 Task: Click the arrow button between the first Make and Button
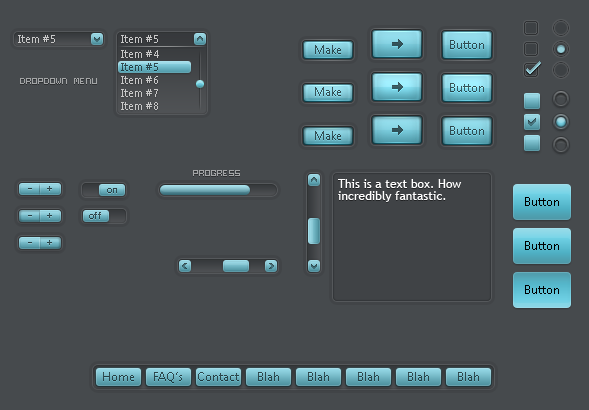[x=397, y=44]
